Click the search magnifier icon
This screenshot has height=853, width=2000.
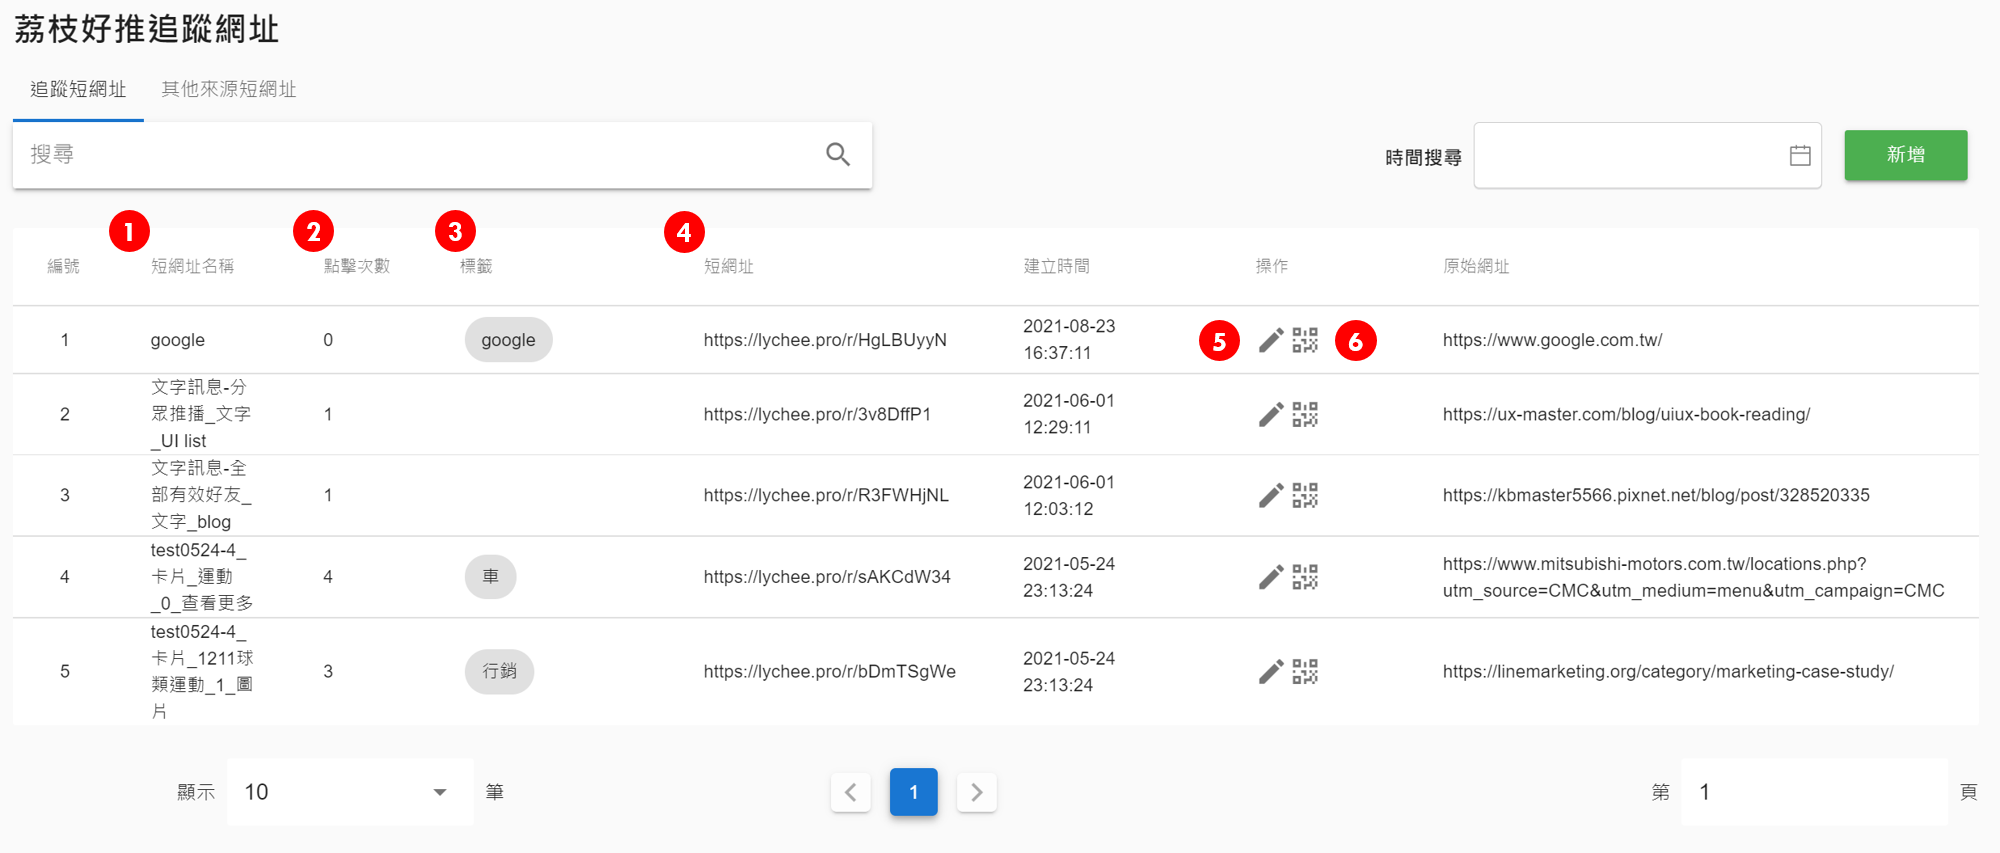pyautogui.click(x=838, y=154)
